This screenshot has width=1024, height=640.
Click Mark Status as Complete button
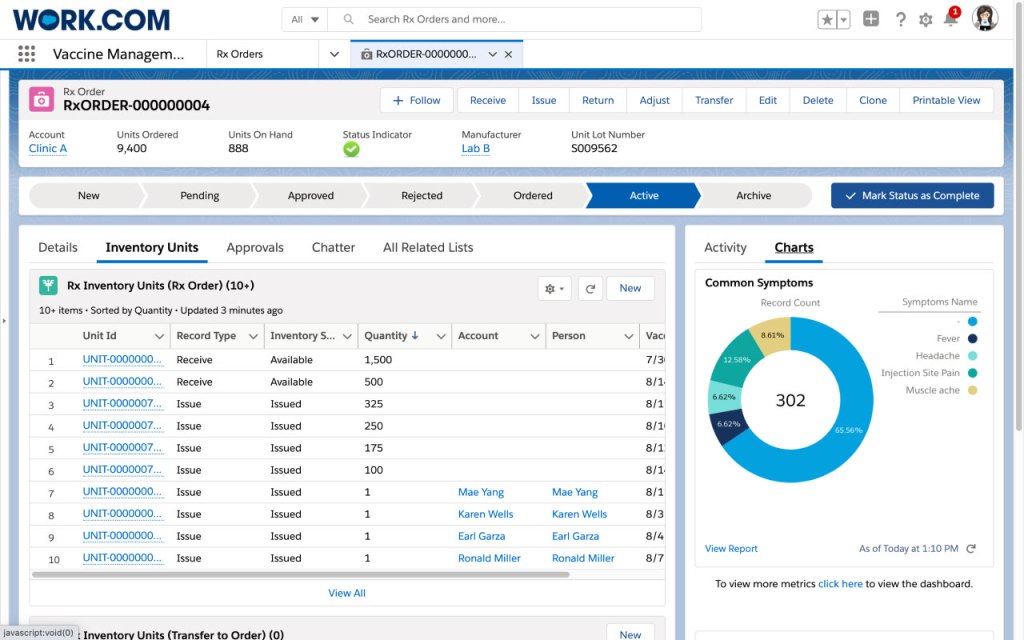(912, 196)
